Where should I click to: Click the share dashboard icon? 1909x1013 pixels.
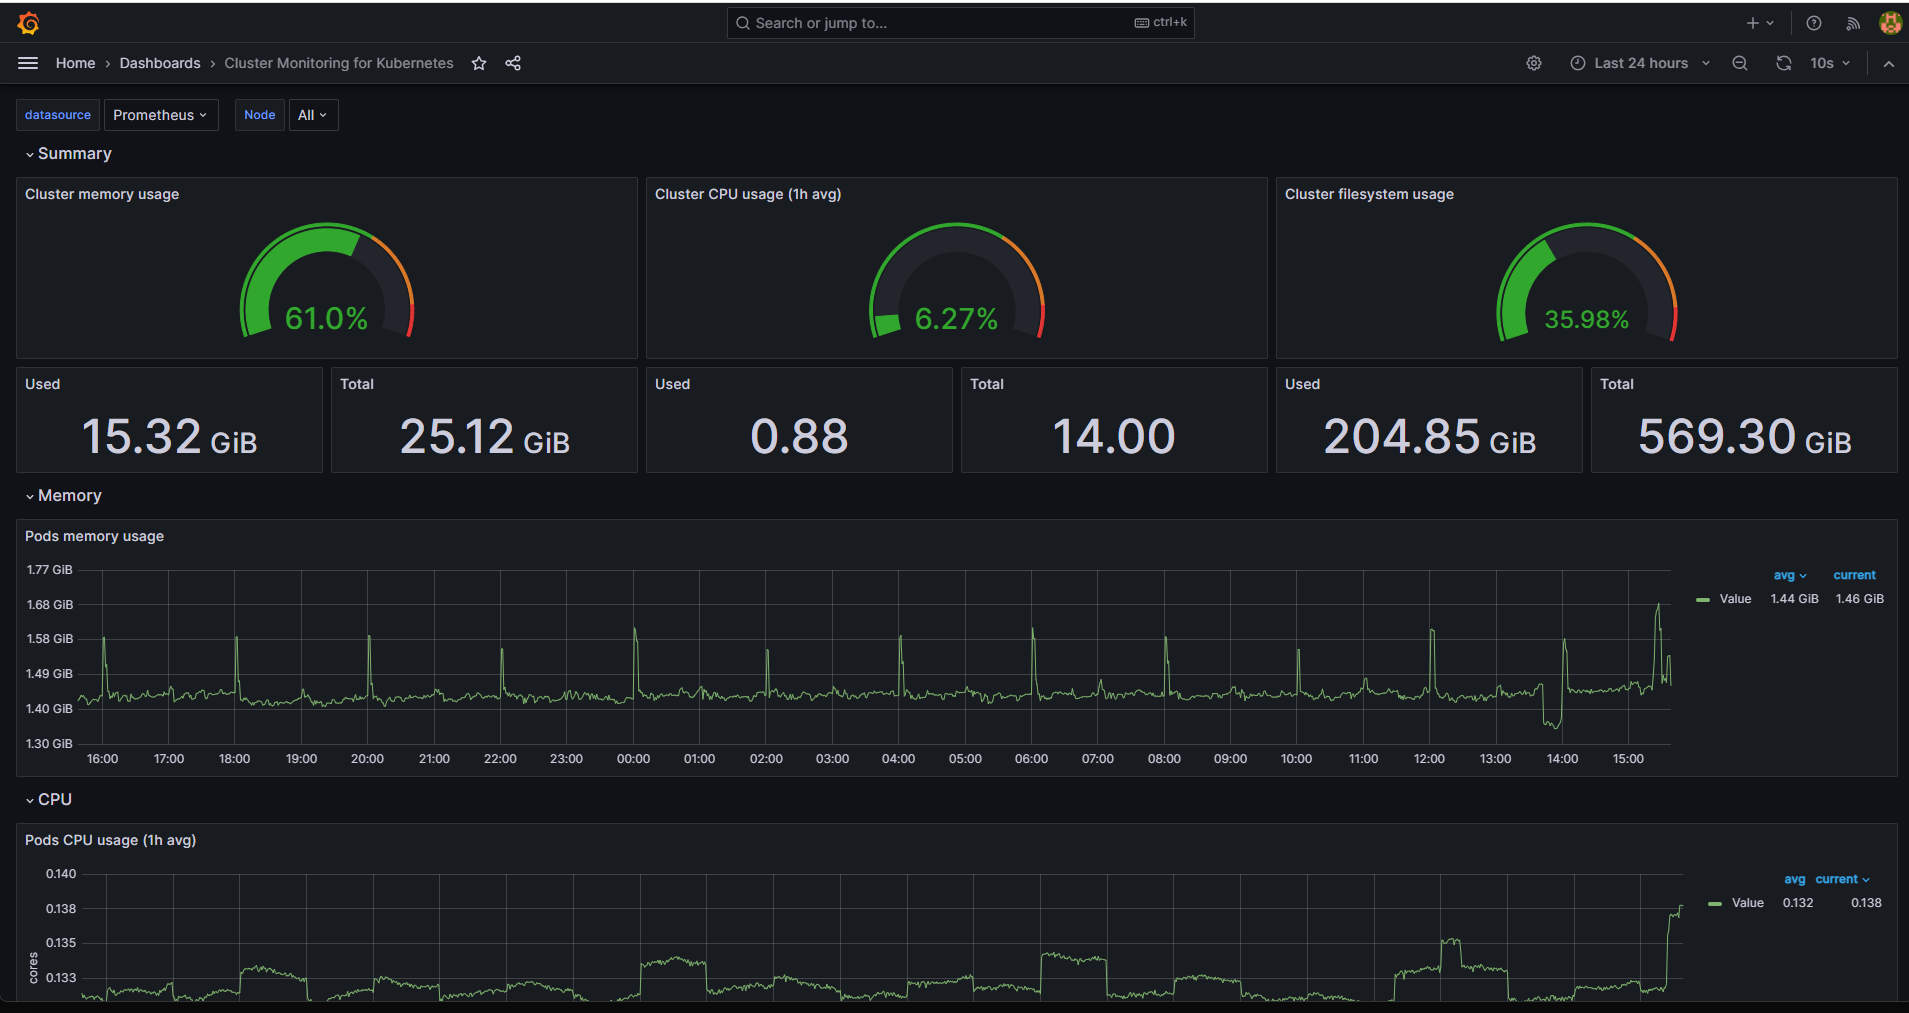513,63
